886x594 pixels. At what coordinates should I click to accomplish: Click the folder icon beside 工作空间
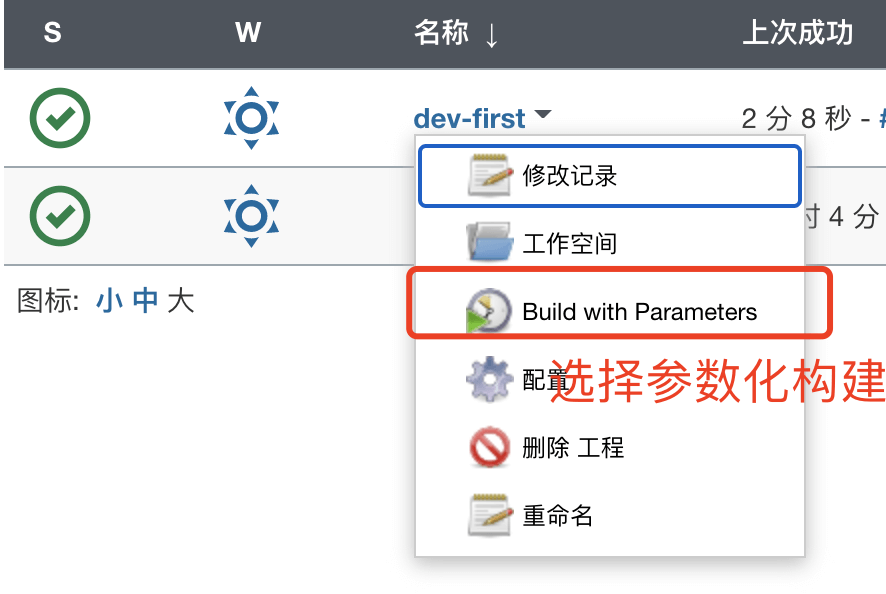coord(490,243)
